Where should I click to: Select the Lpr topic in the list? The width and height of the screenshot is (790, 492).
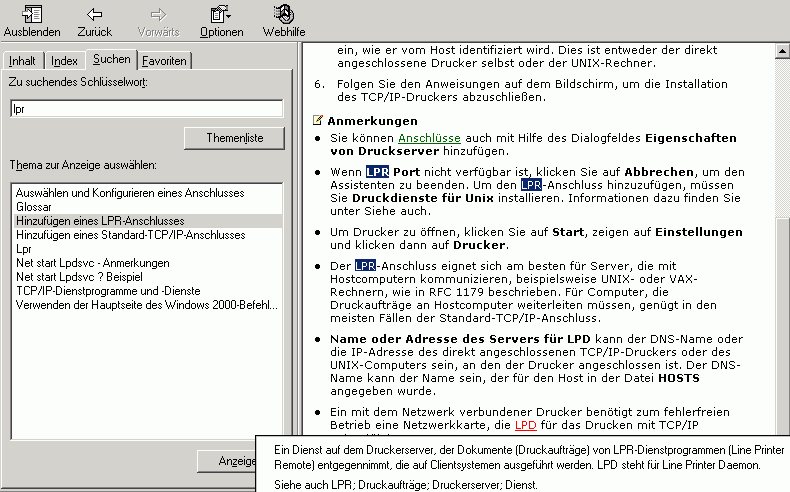pyautogui.click(x=146, y=249)
